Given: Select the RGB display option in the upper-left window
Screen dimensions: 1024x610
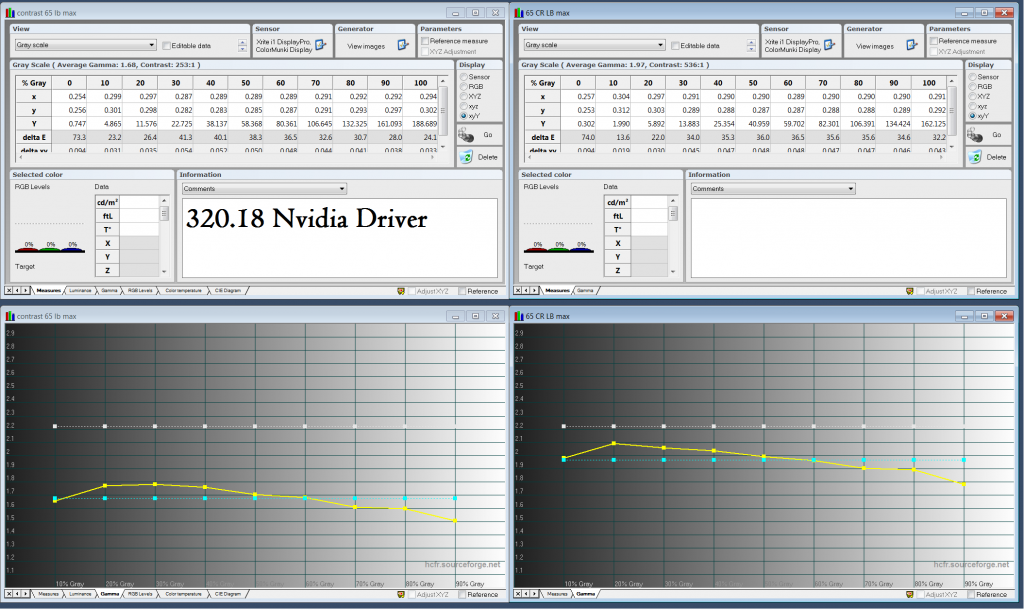Looking at the screenshot, I should coord(464,87).
